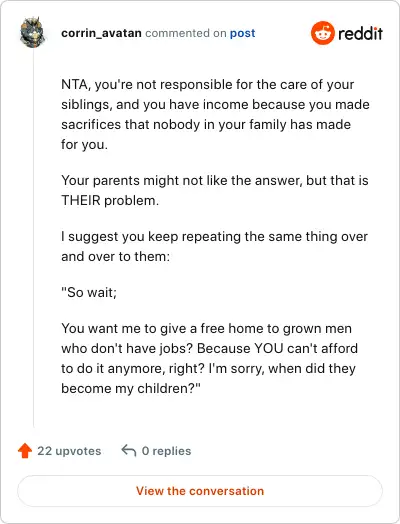Open corrin_avatan's username profile link
The height and width of the screenshot is (524, 400).
coord(101,33)
